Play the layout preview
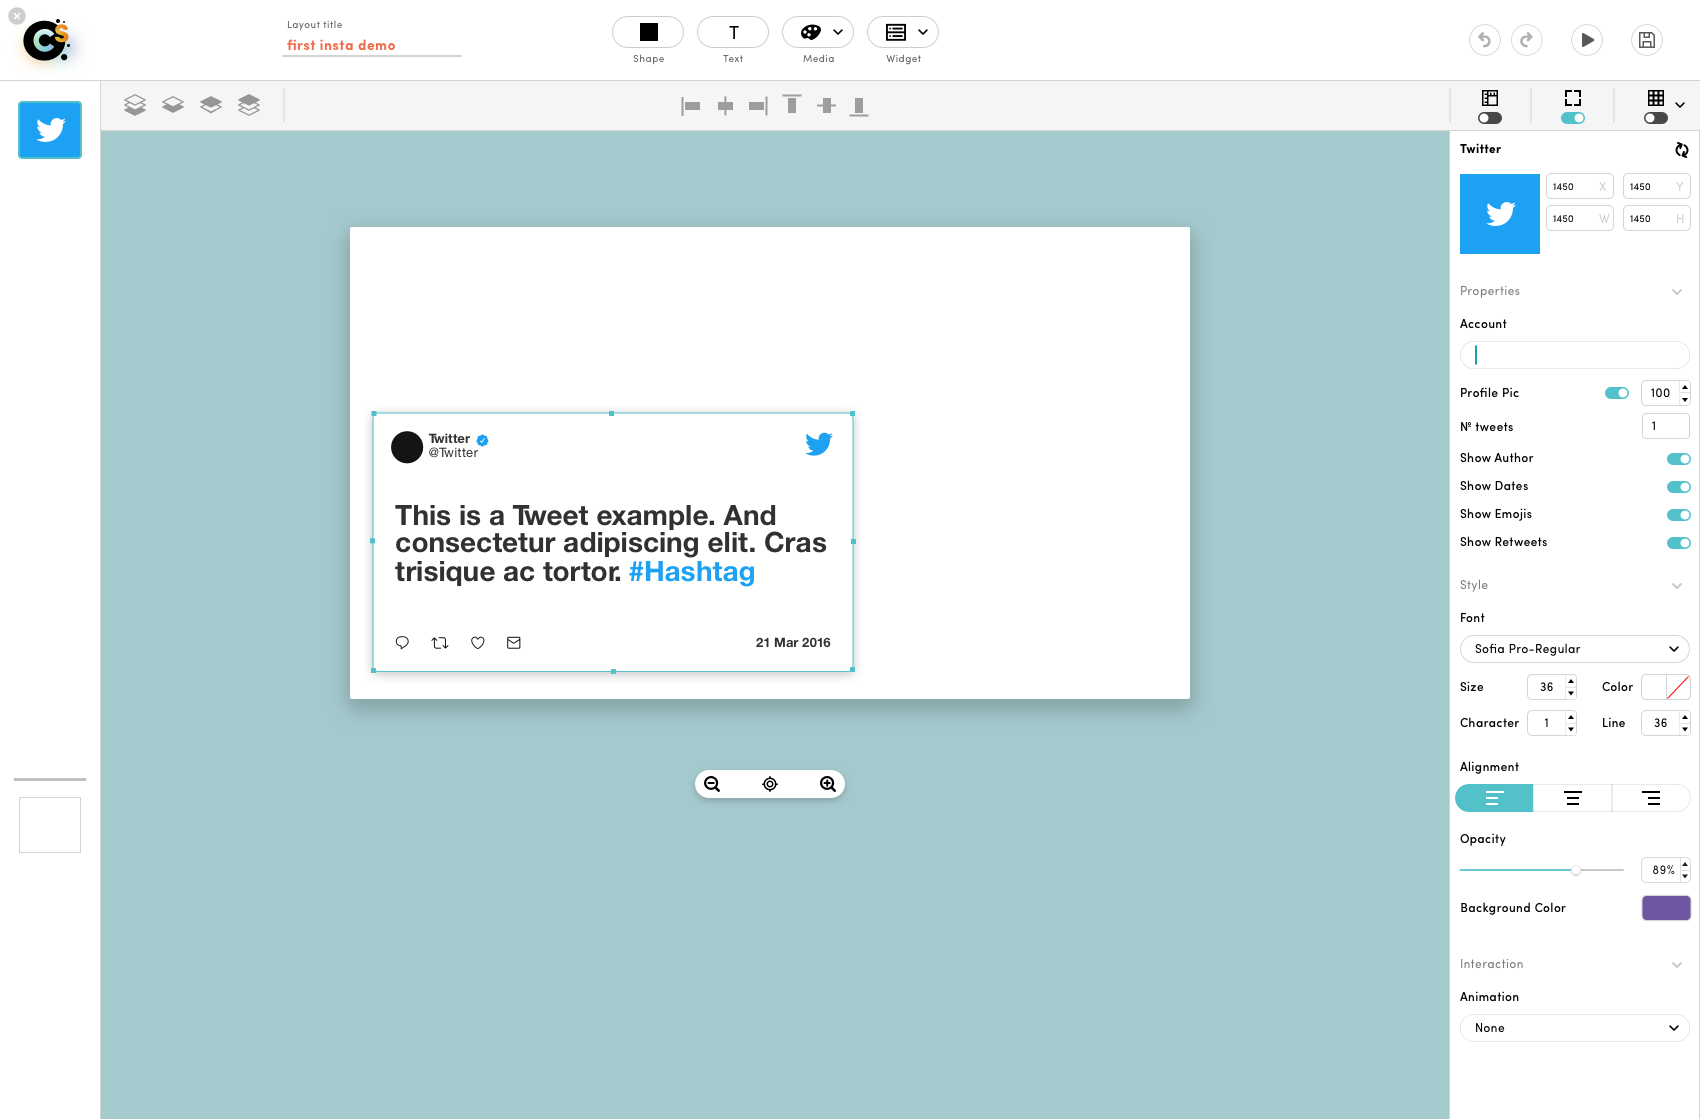Image resolution: width=1700 pixels, height=1119 pixels. [1587, 40]
